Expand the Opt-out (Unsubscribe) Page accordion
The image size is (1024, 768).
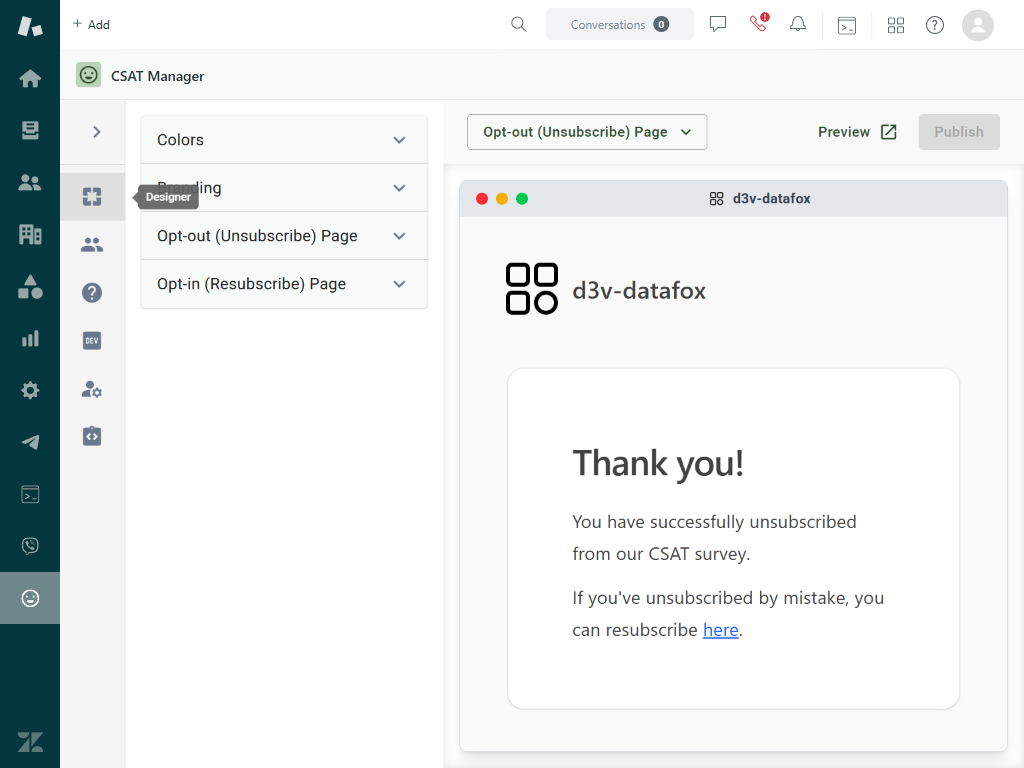click(284, 236)
